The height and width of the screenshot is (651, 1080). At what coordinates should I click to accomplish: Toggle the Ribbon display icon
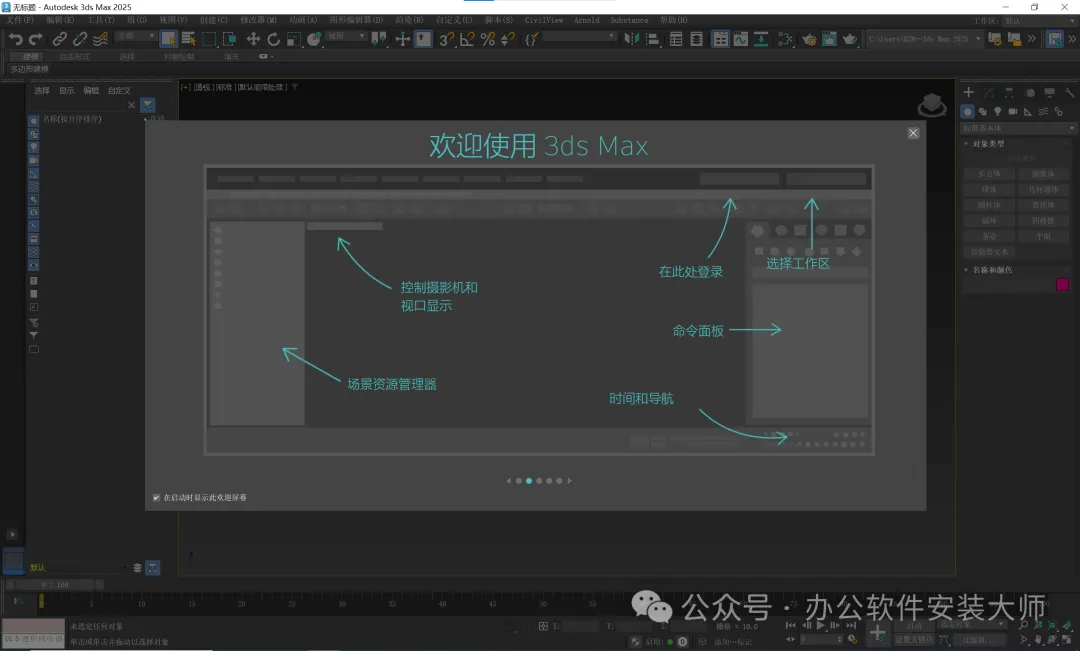(720, 39)
